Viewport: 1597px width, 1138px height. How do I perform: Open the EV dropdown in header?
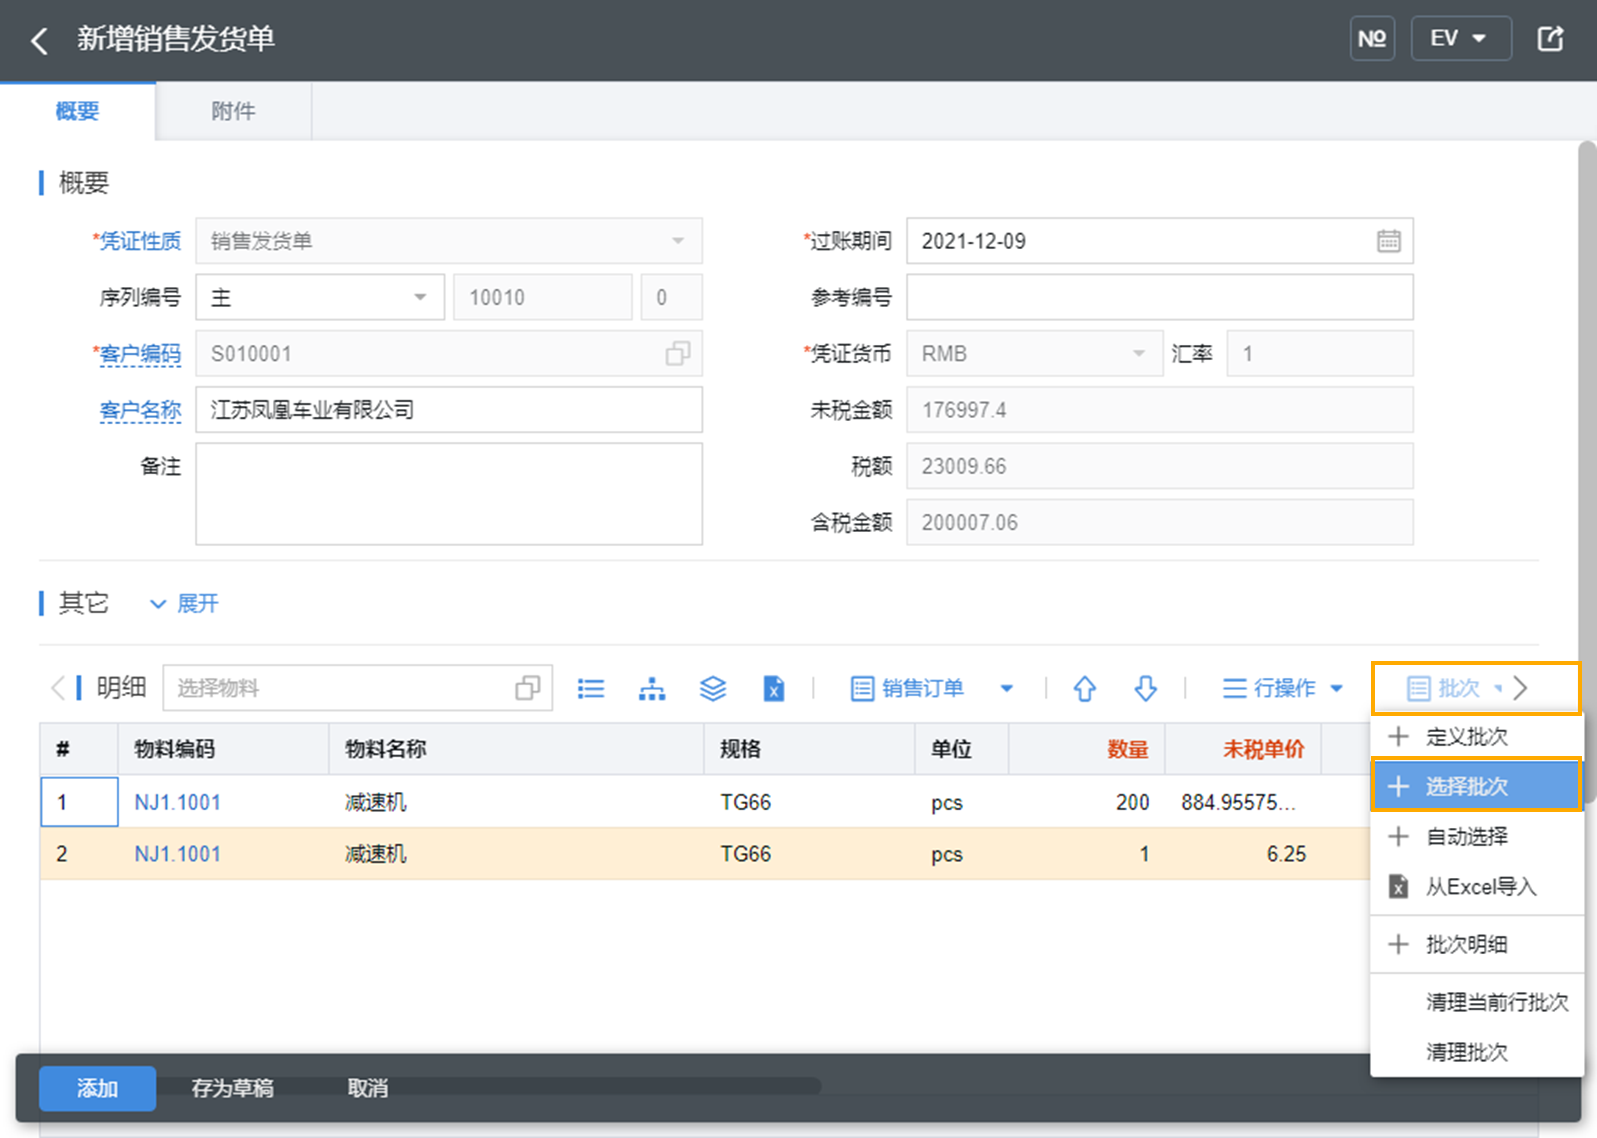coord(1460,39)
